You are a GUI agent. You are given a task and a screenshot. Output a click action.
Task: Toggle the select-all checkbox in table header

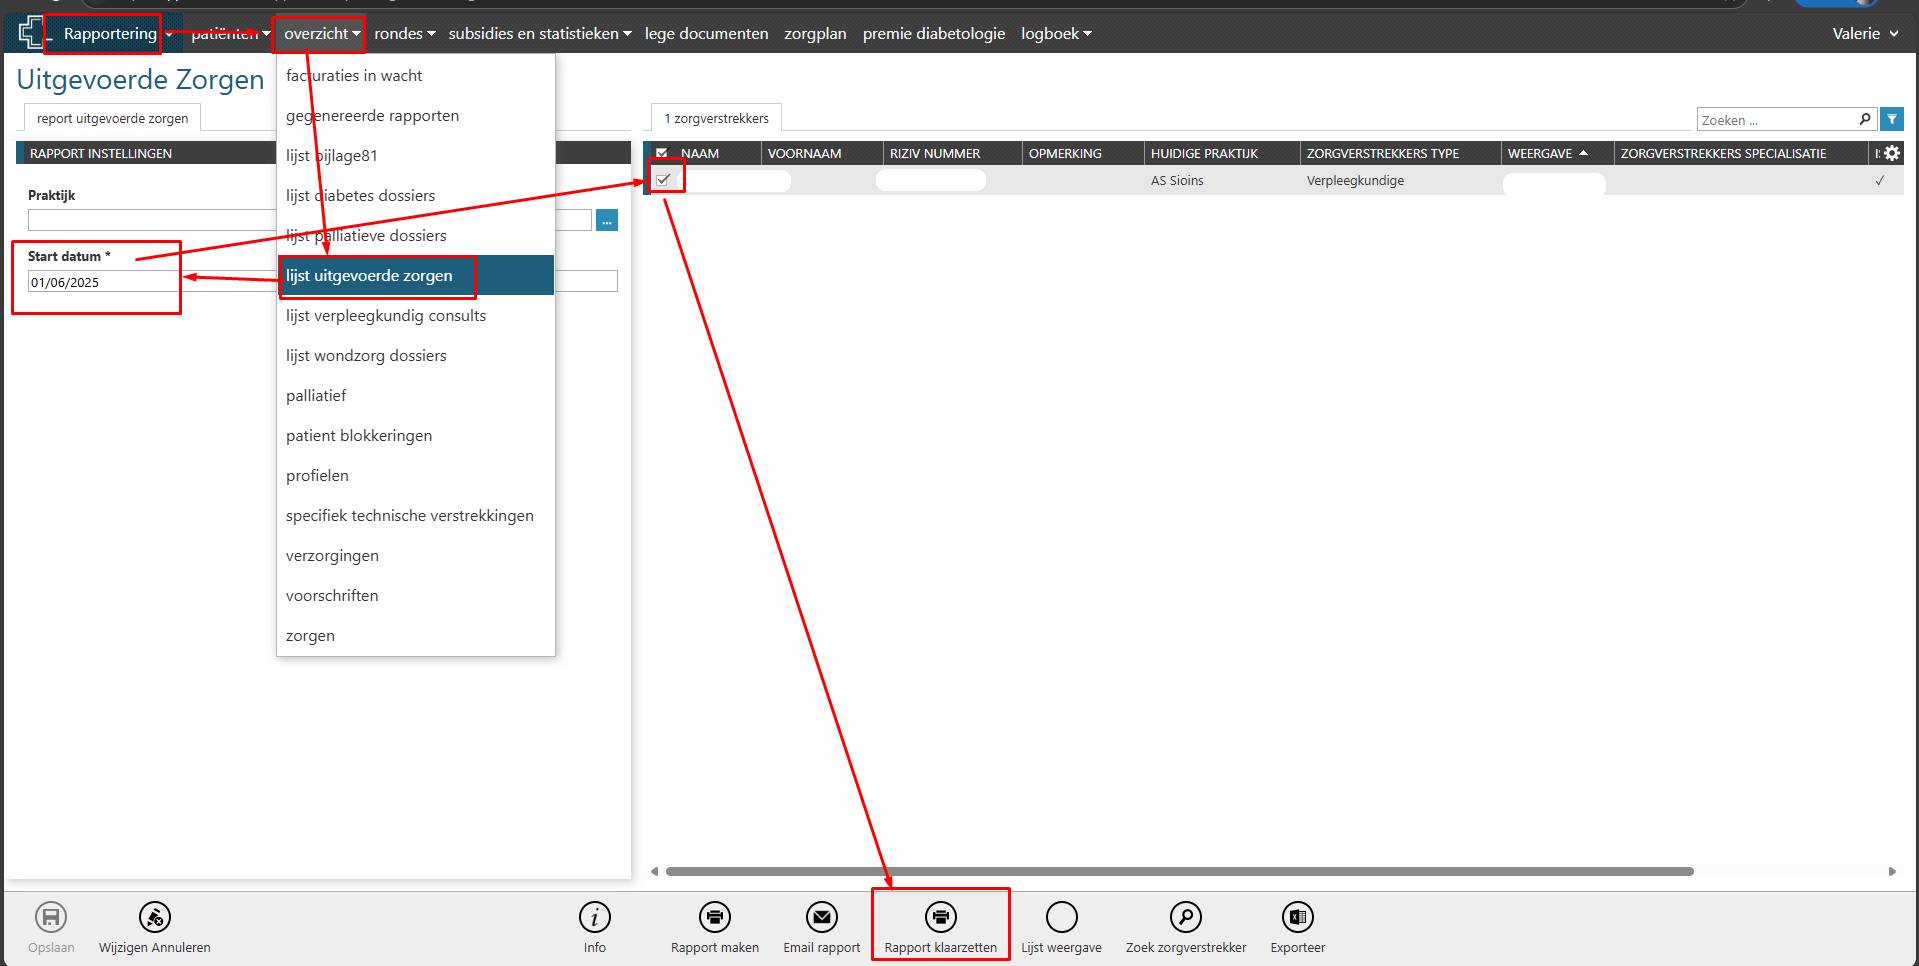[662, 153]
